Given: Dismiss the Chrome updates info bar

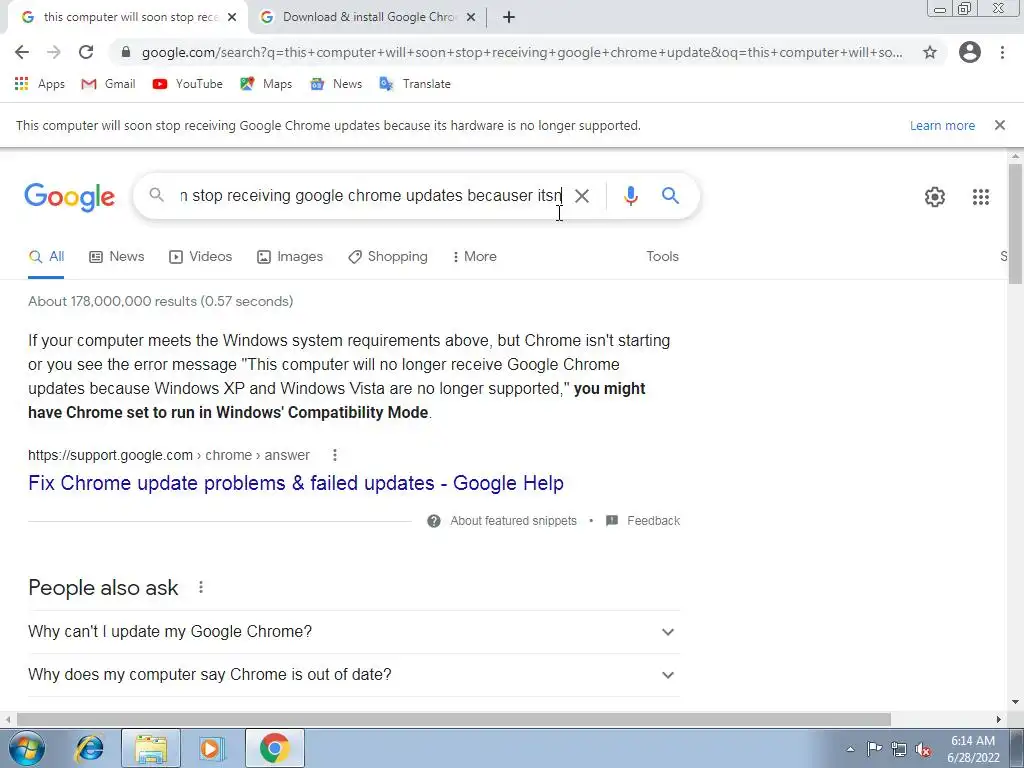Looking at the screenshot, I should [x=1000, y=125].
